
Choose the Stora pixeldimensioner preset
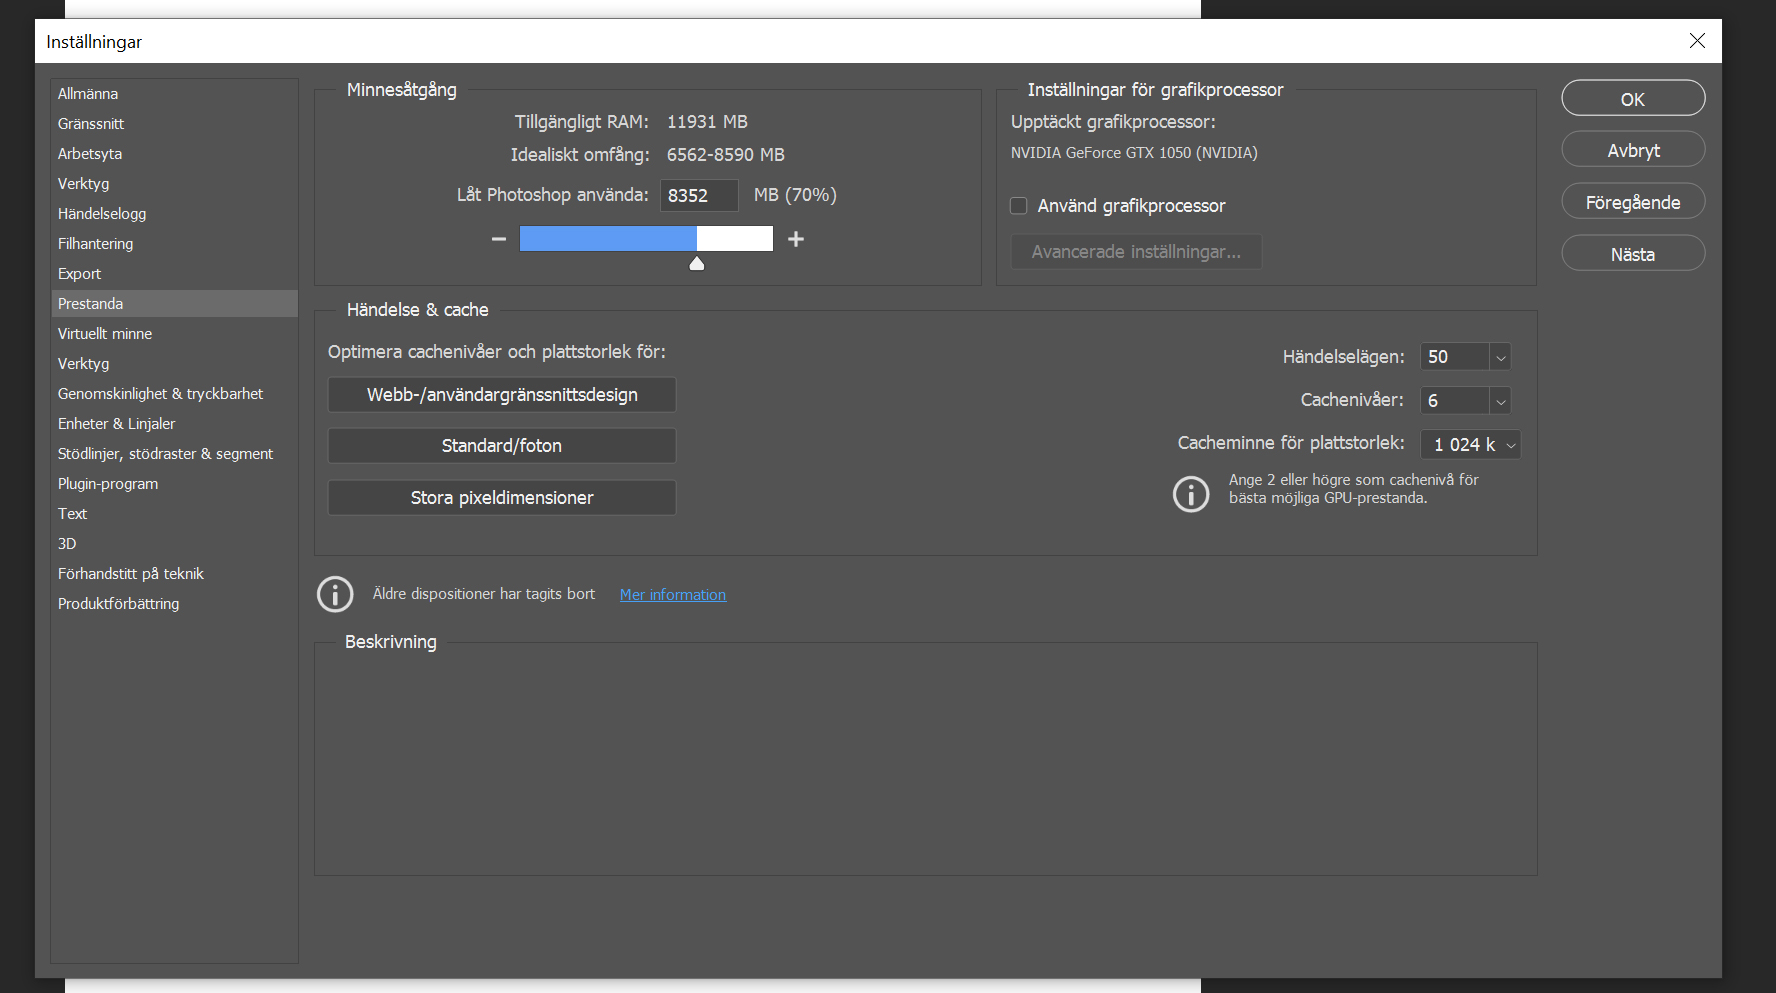click(501, 497)
